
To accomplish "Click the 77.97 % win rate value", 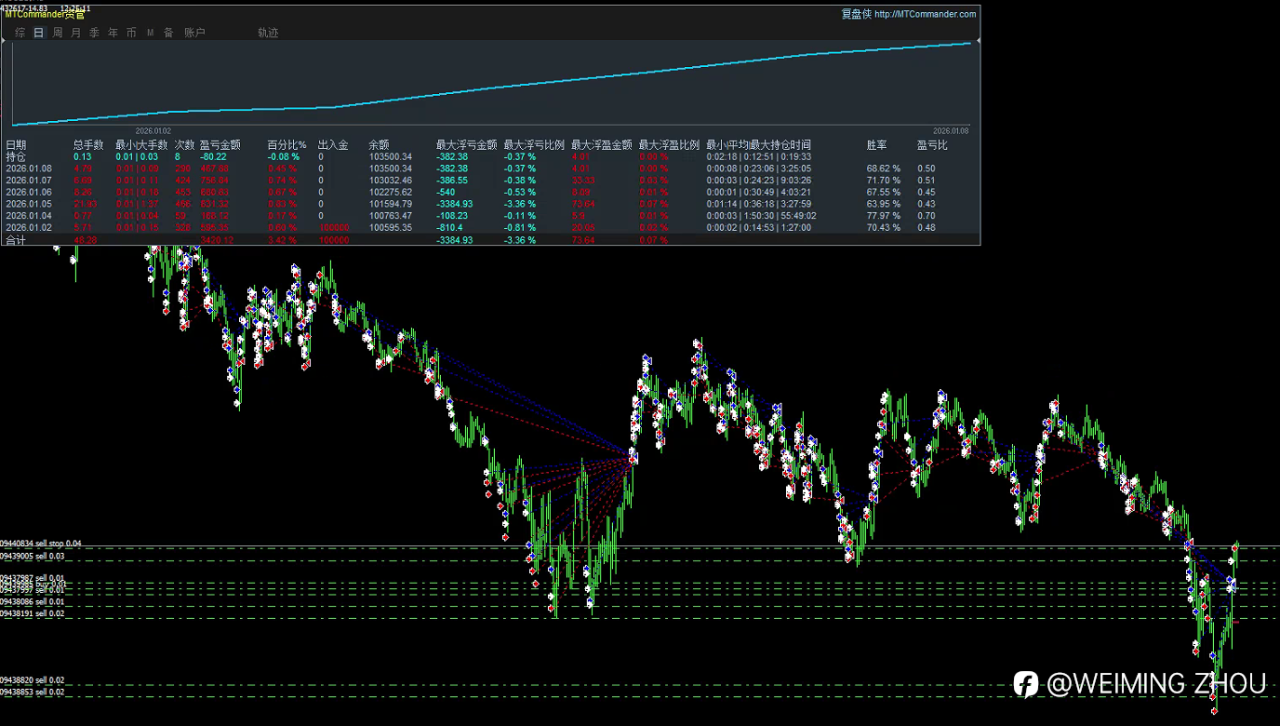I will pos(883,216).
